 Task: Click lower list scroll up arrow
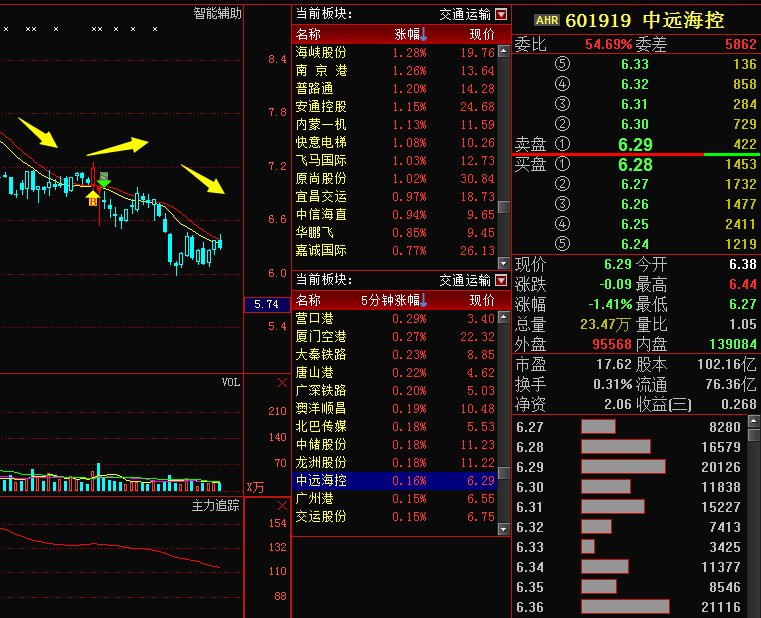[503, 317]
